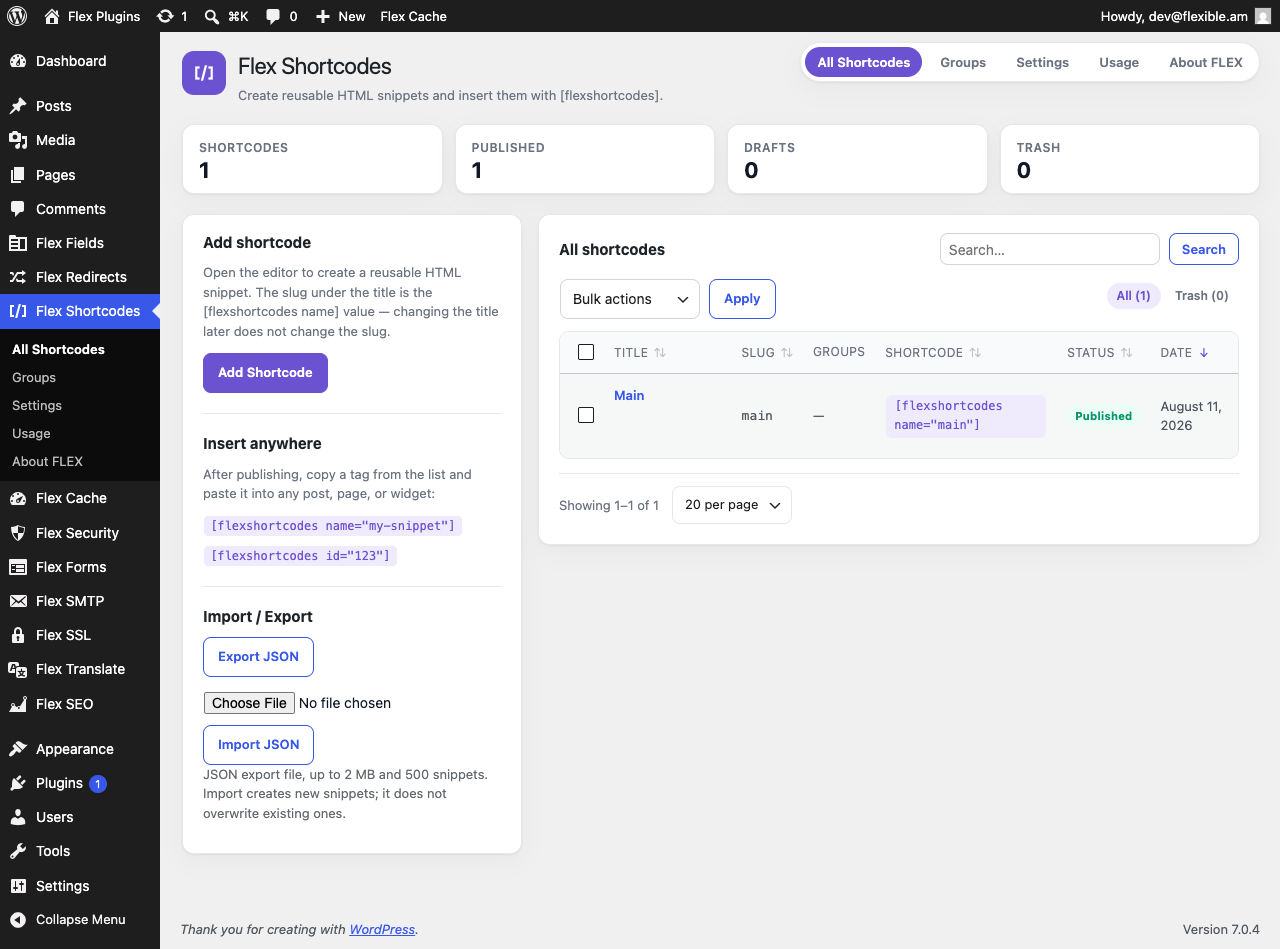Show the Trash (0) filter
The height and width of the screenshot is (949, 1280).
pos(1202,296)
